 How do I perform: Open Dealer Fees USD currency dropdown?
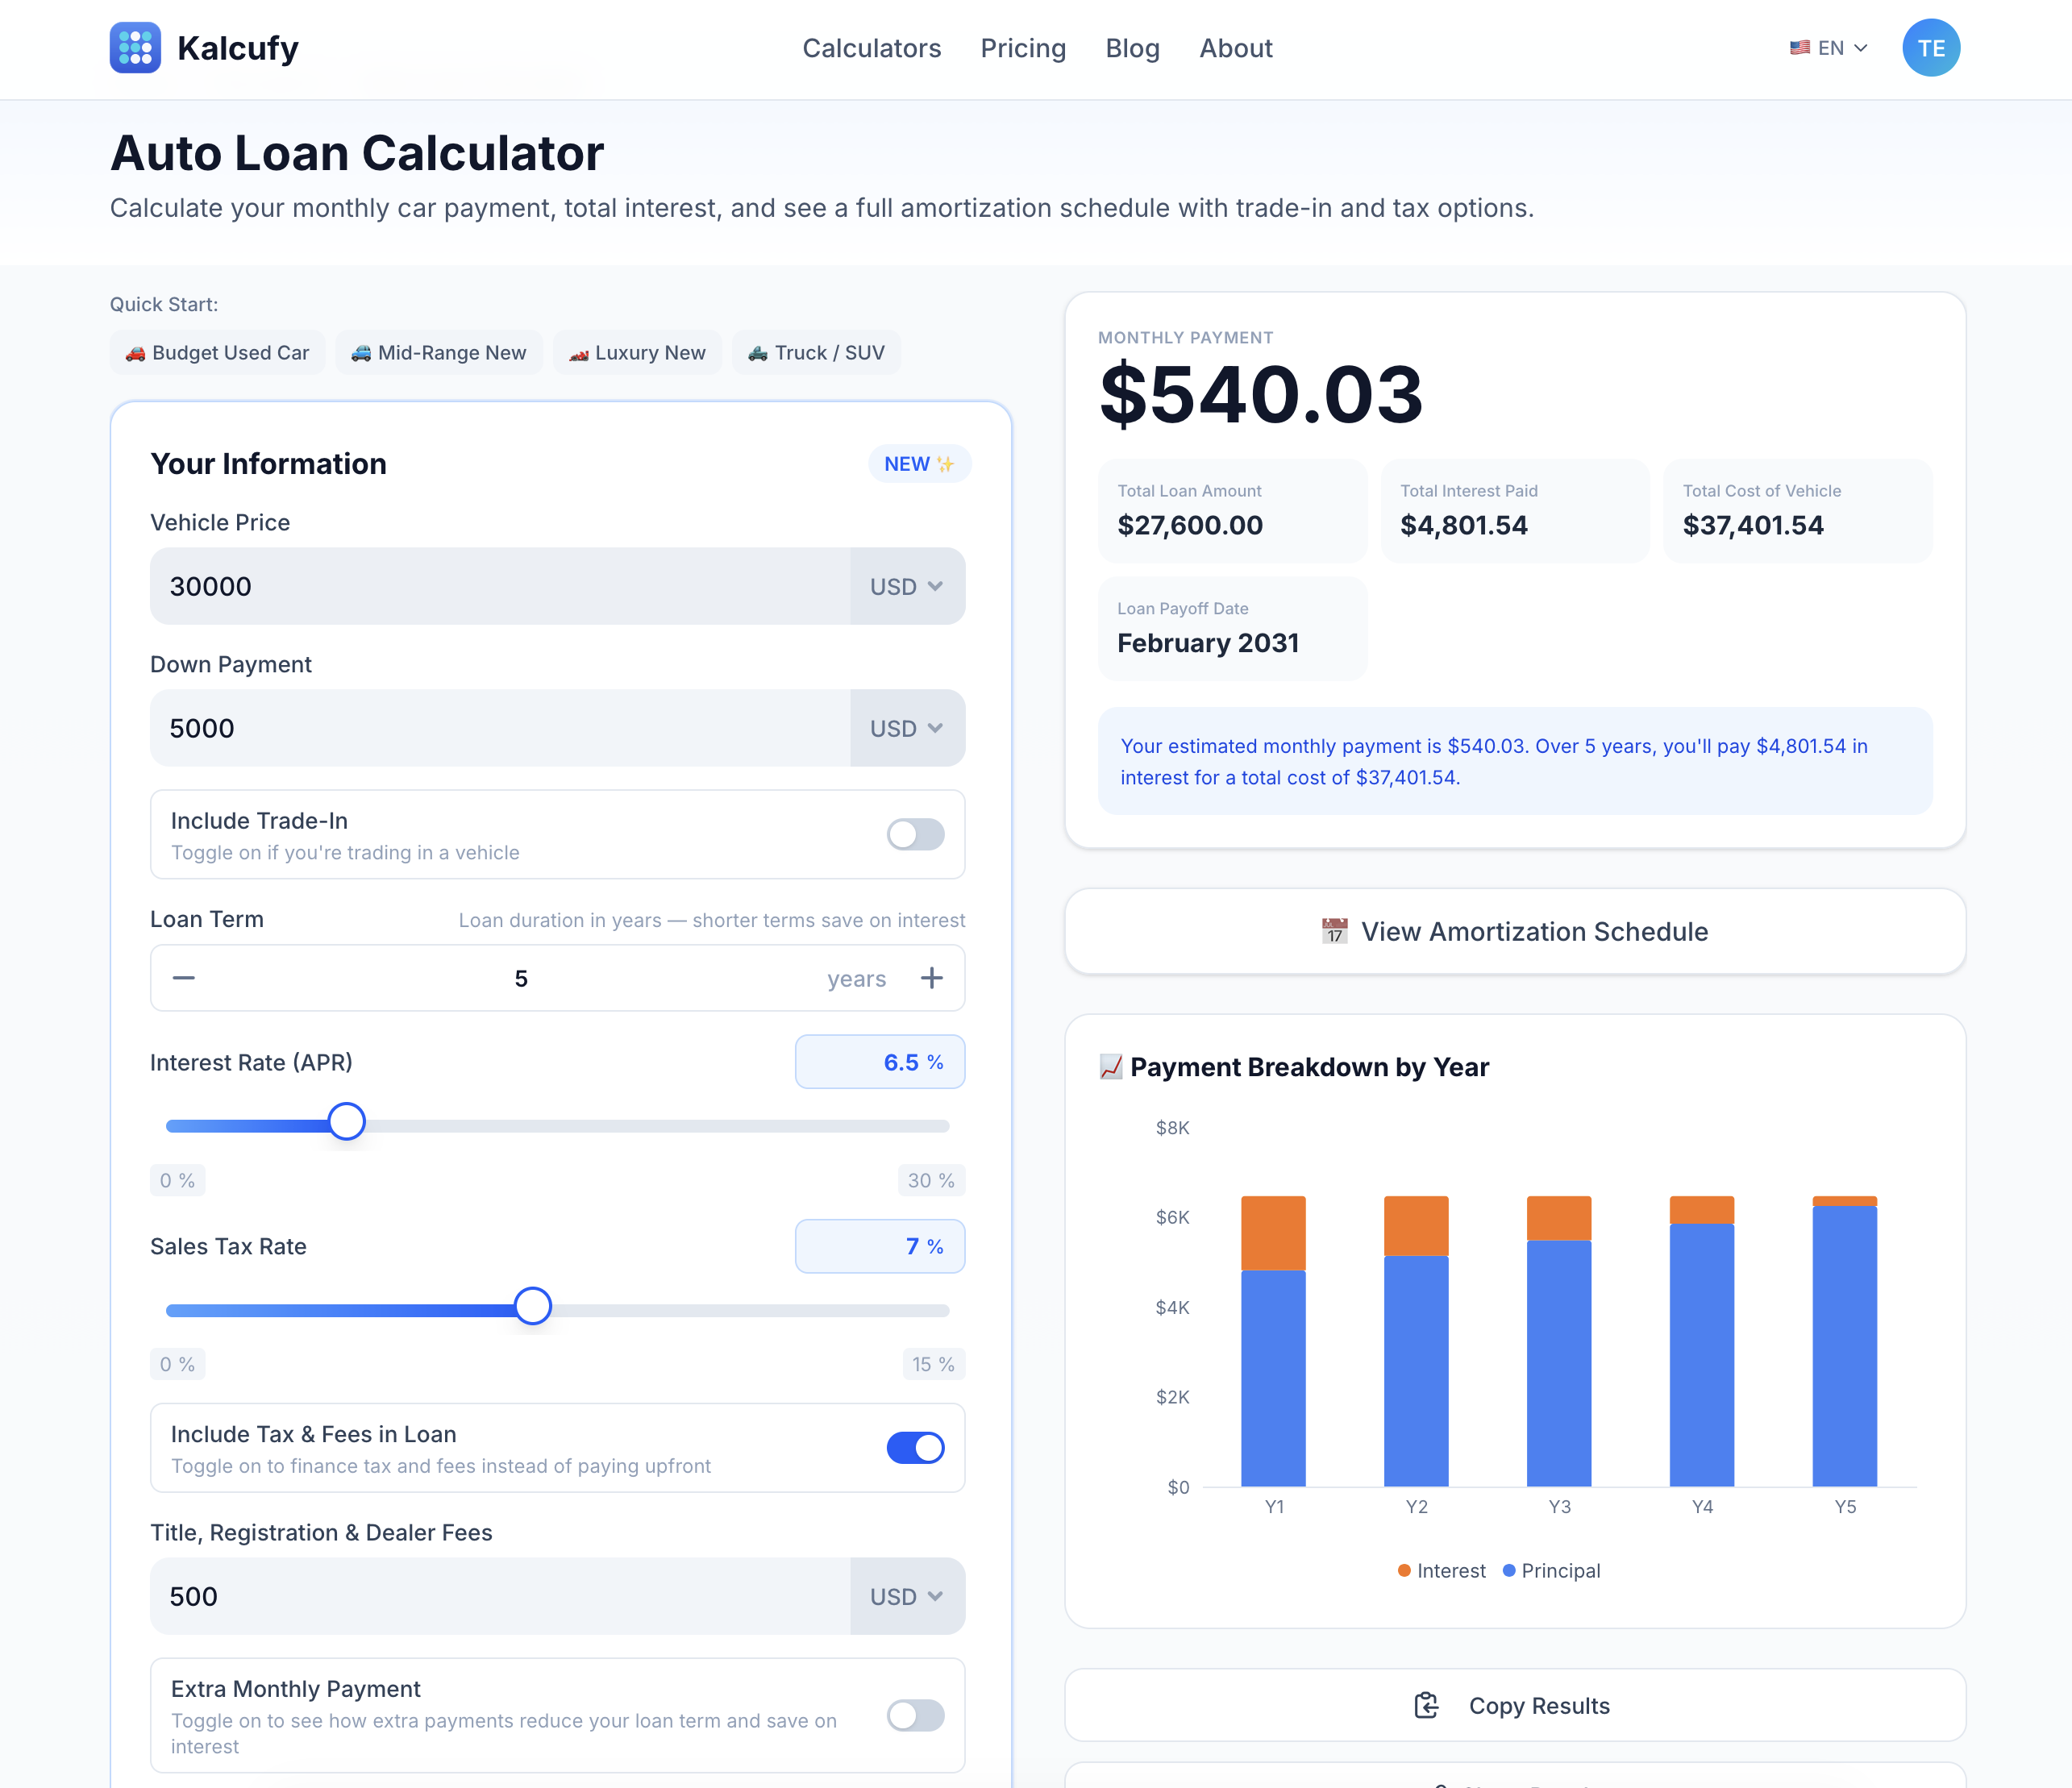907,1597
